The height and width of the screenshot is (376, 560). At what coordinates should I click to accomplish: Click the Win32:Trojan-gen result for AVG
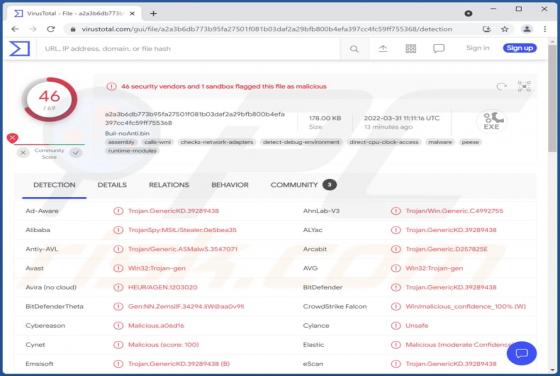[x=434, y=268]
